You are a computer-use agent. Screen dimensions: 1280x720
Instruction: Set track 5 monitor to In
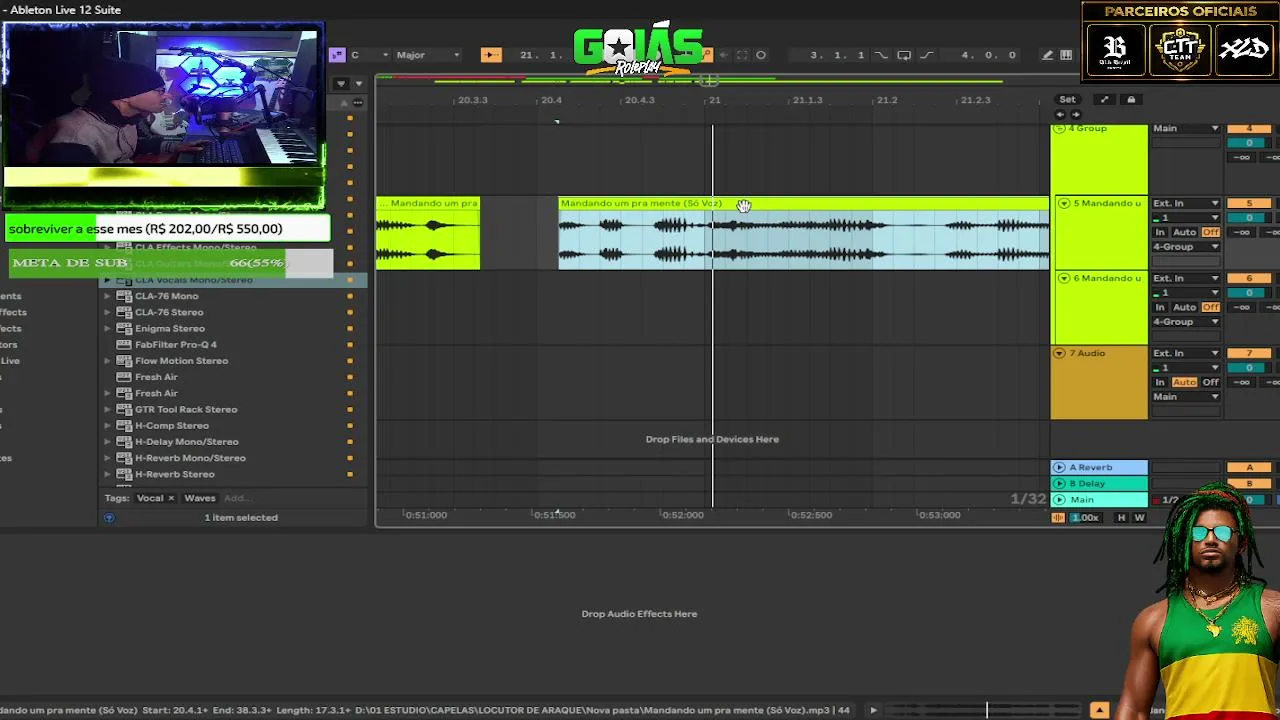(1160, 232)
